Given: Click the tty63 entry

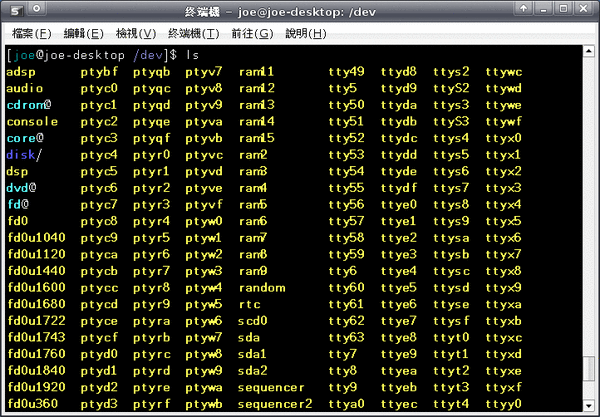Looking at the screenshot, I should [346, 337].
